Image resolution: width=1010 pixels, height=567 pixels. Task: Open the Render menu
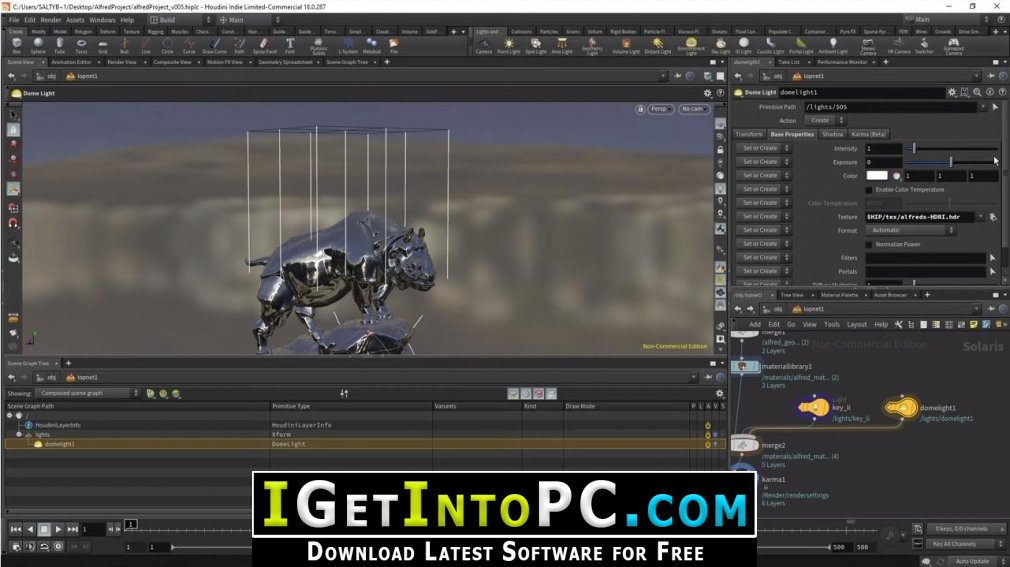coord(49,19)
